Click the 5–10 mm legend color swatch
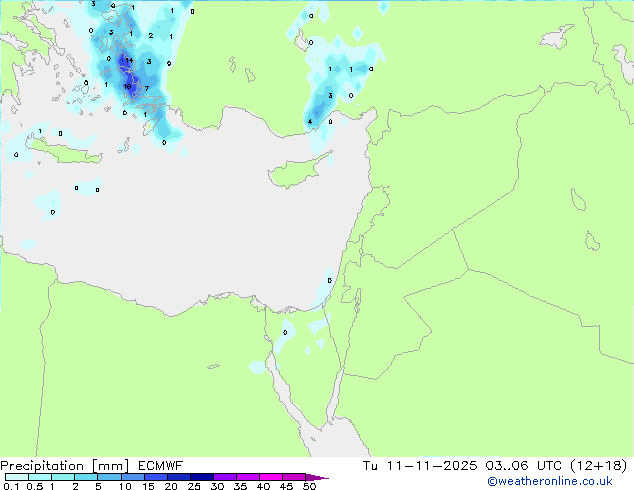The height and width of the screenshot is (490, 634). (110, 477)
